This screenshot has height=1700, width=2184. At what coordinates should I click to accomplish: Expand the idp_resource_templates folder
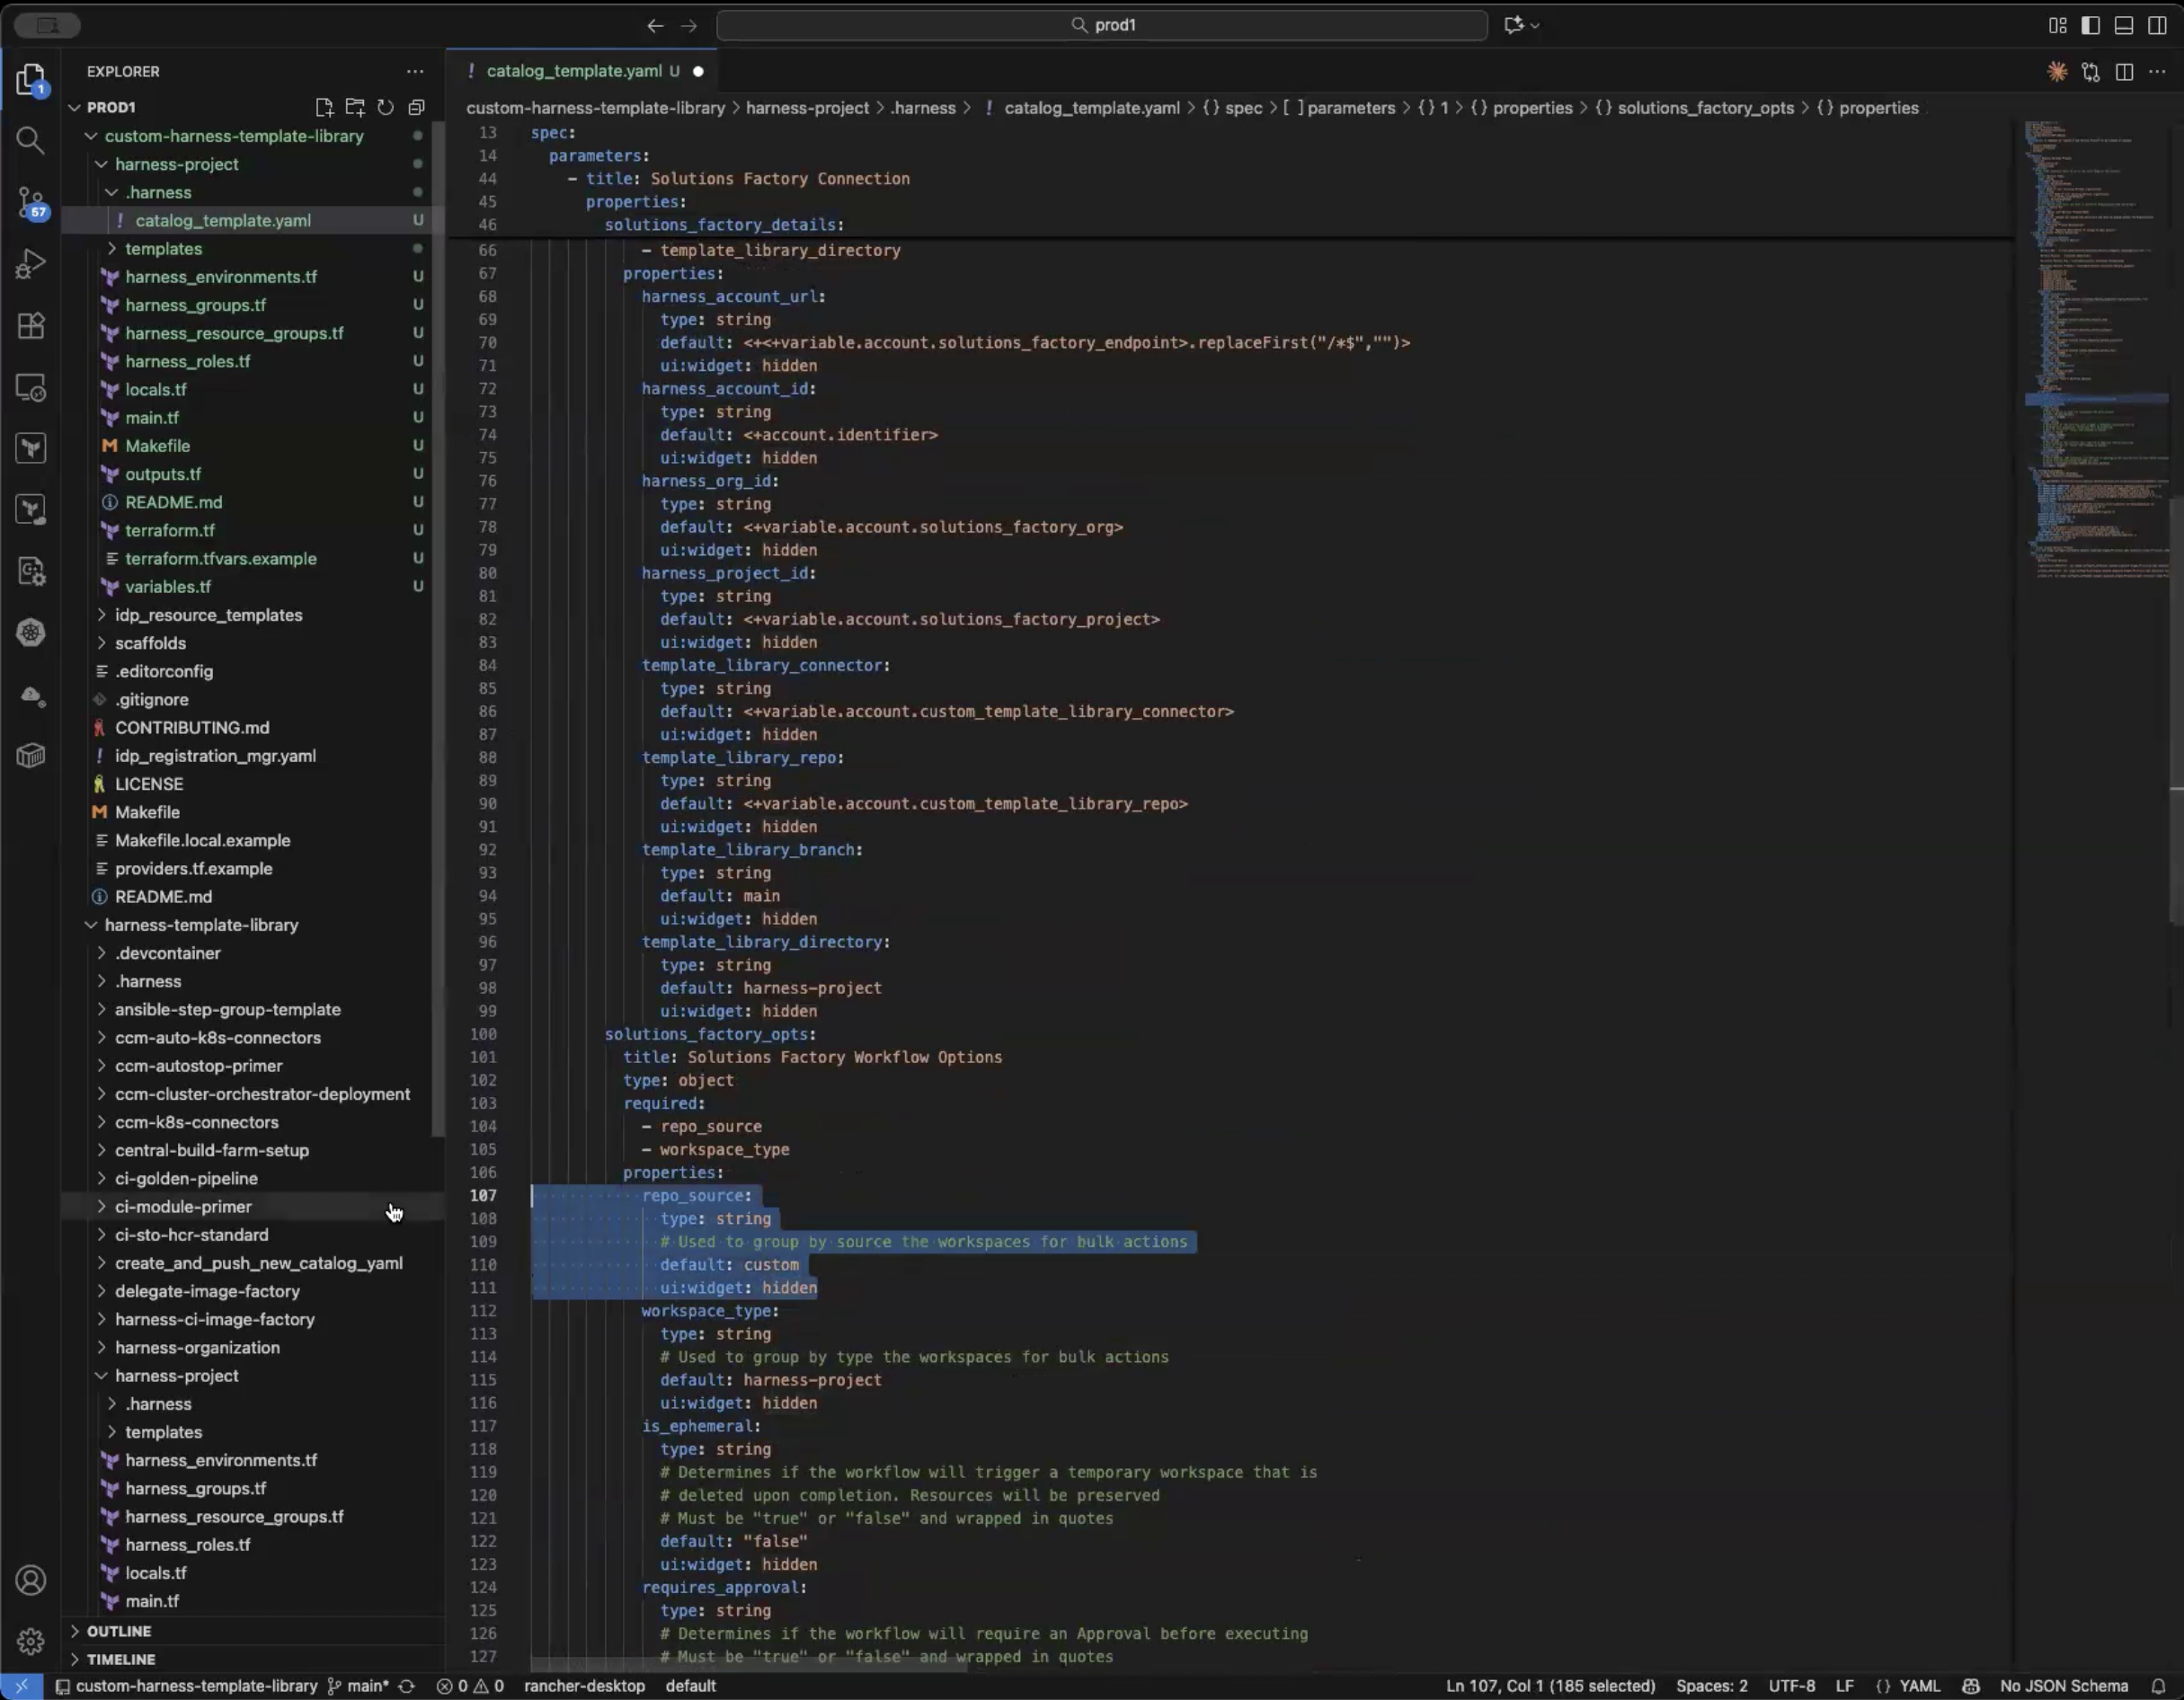point(208,615)
